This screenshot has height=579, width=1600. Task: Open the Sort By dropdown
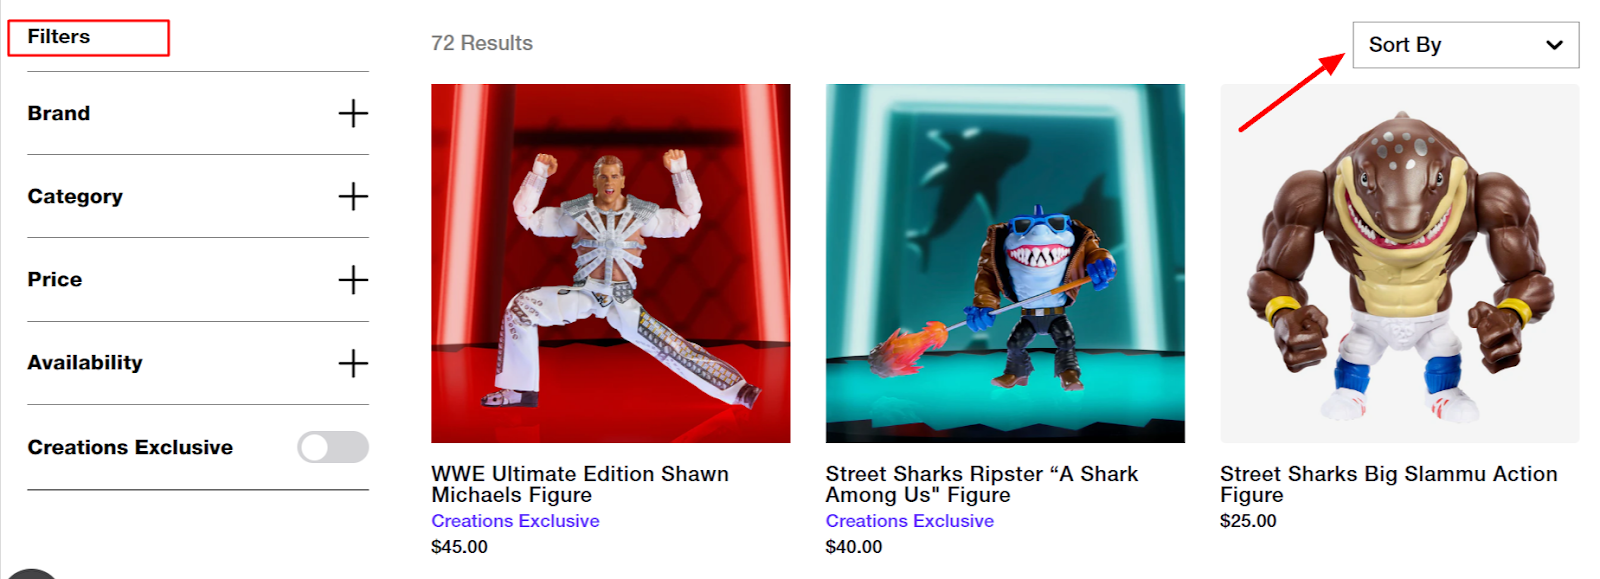pos(1466,45)
